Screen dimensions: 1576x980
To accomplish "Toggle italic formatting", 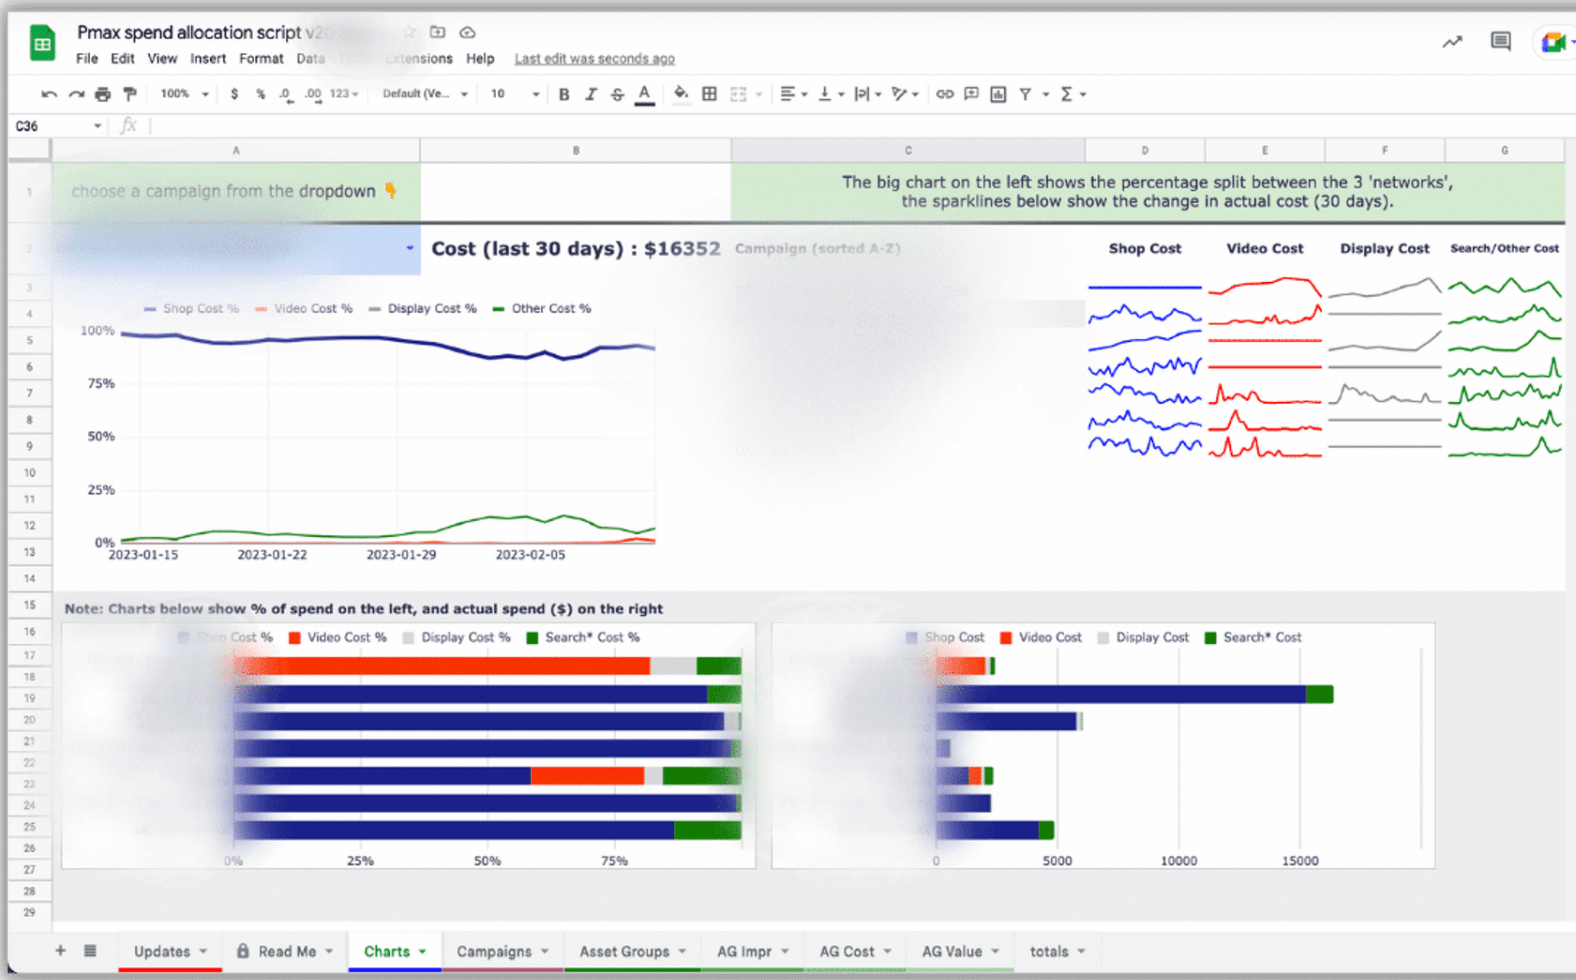I will (x=591, y=94).
